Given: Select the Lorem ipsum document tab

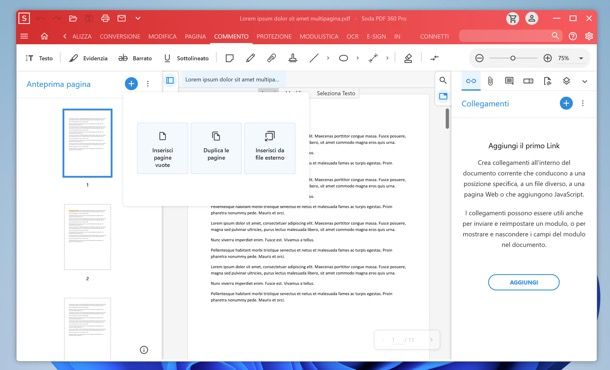Looking at the screenshot, I should coord(232,79).
